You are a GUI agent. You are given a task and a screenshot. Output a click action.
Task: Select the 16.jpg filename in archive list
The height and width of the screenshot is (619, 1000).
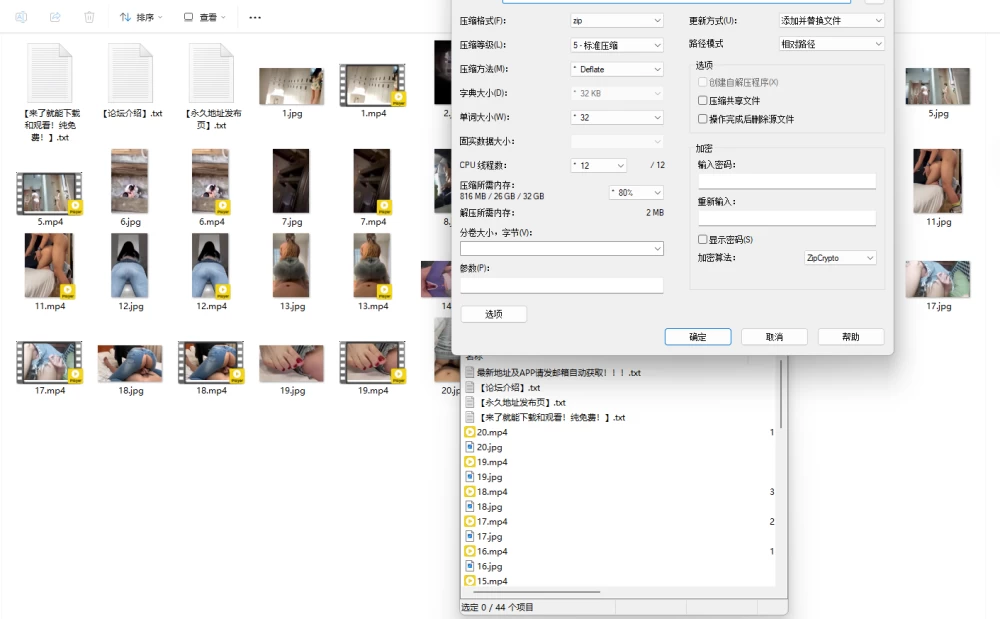click(x=490, y=566)
